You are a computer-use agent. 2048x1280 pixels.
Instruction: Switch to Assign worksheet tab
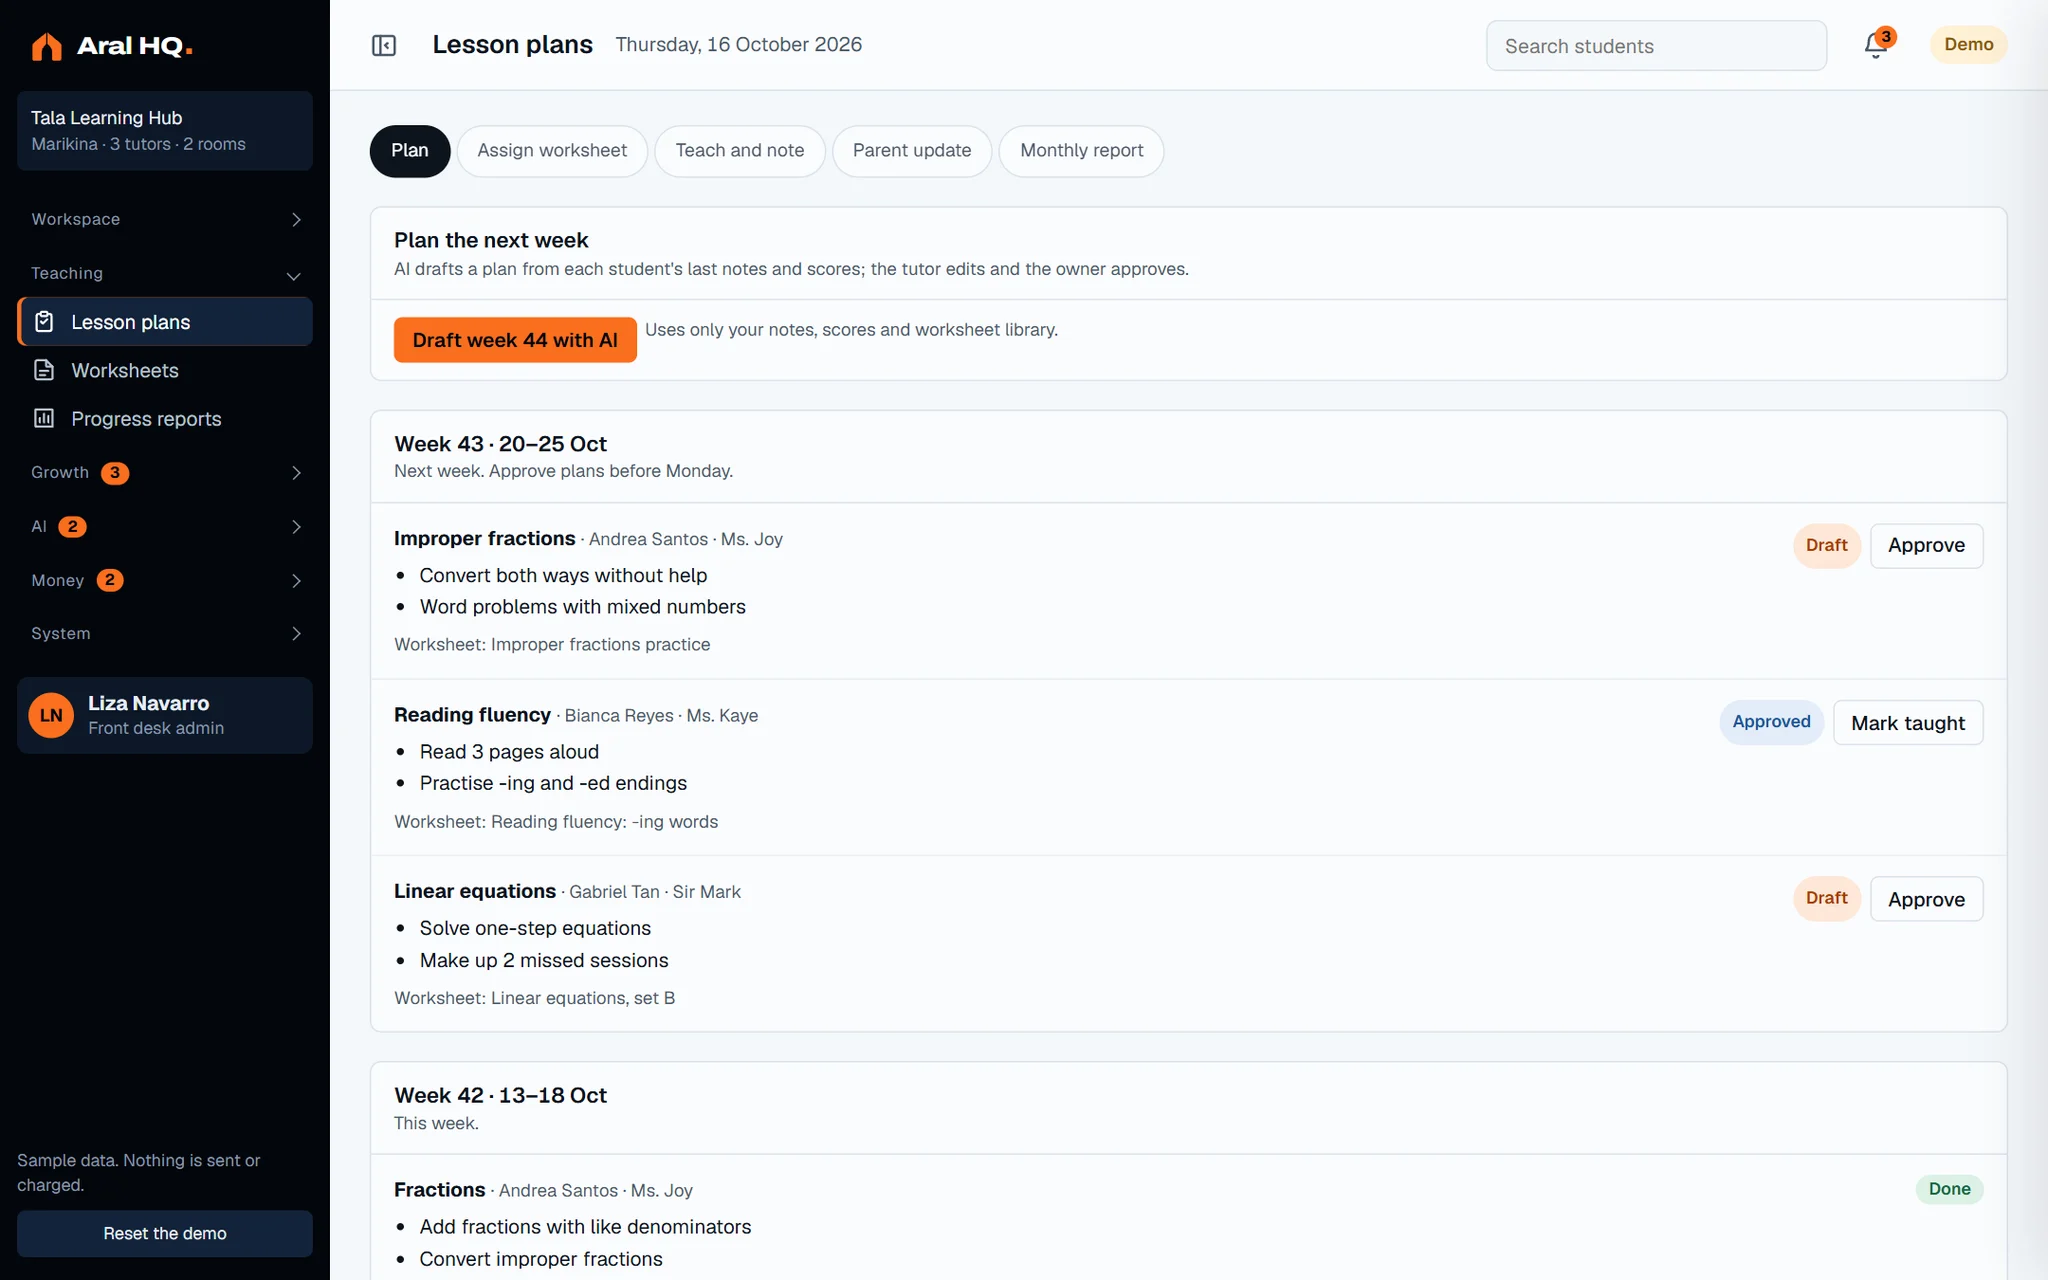pyautogui.click(x=552, y=151)
